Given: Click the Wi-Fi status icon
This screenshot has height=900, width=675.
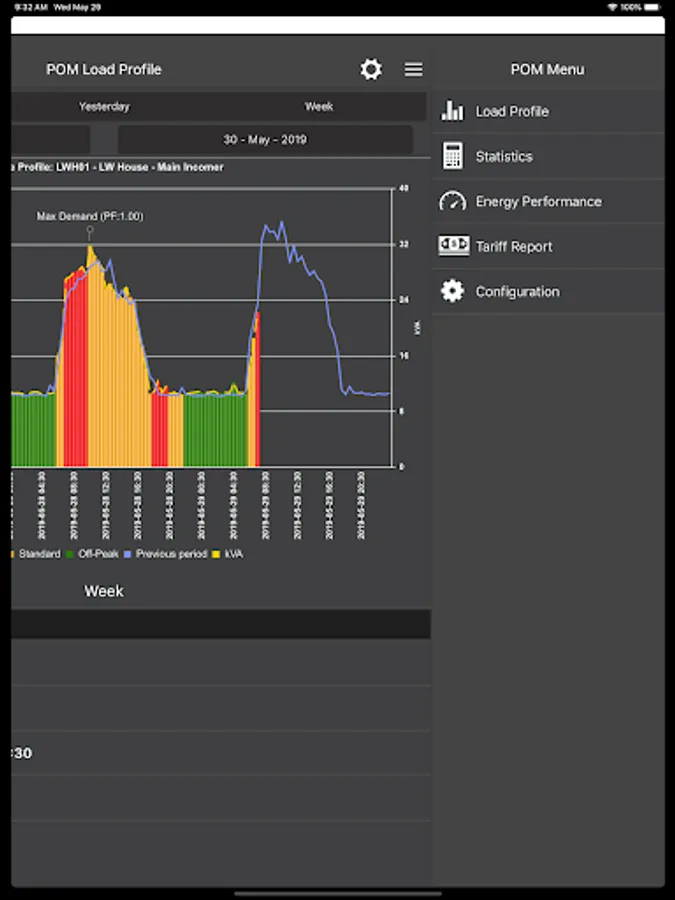Looking at the screenshot, I should (x=612, y=7).
